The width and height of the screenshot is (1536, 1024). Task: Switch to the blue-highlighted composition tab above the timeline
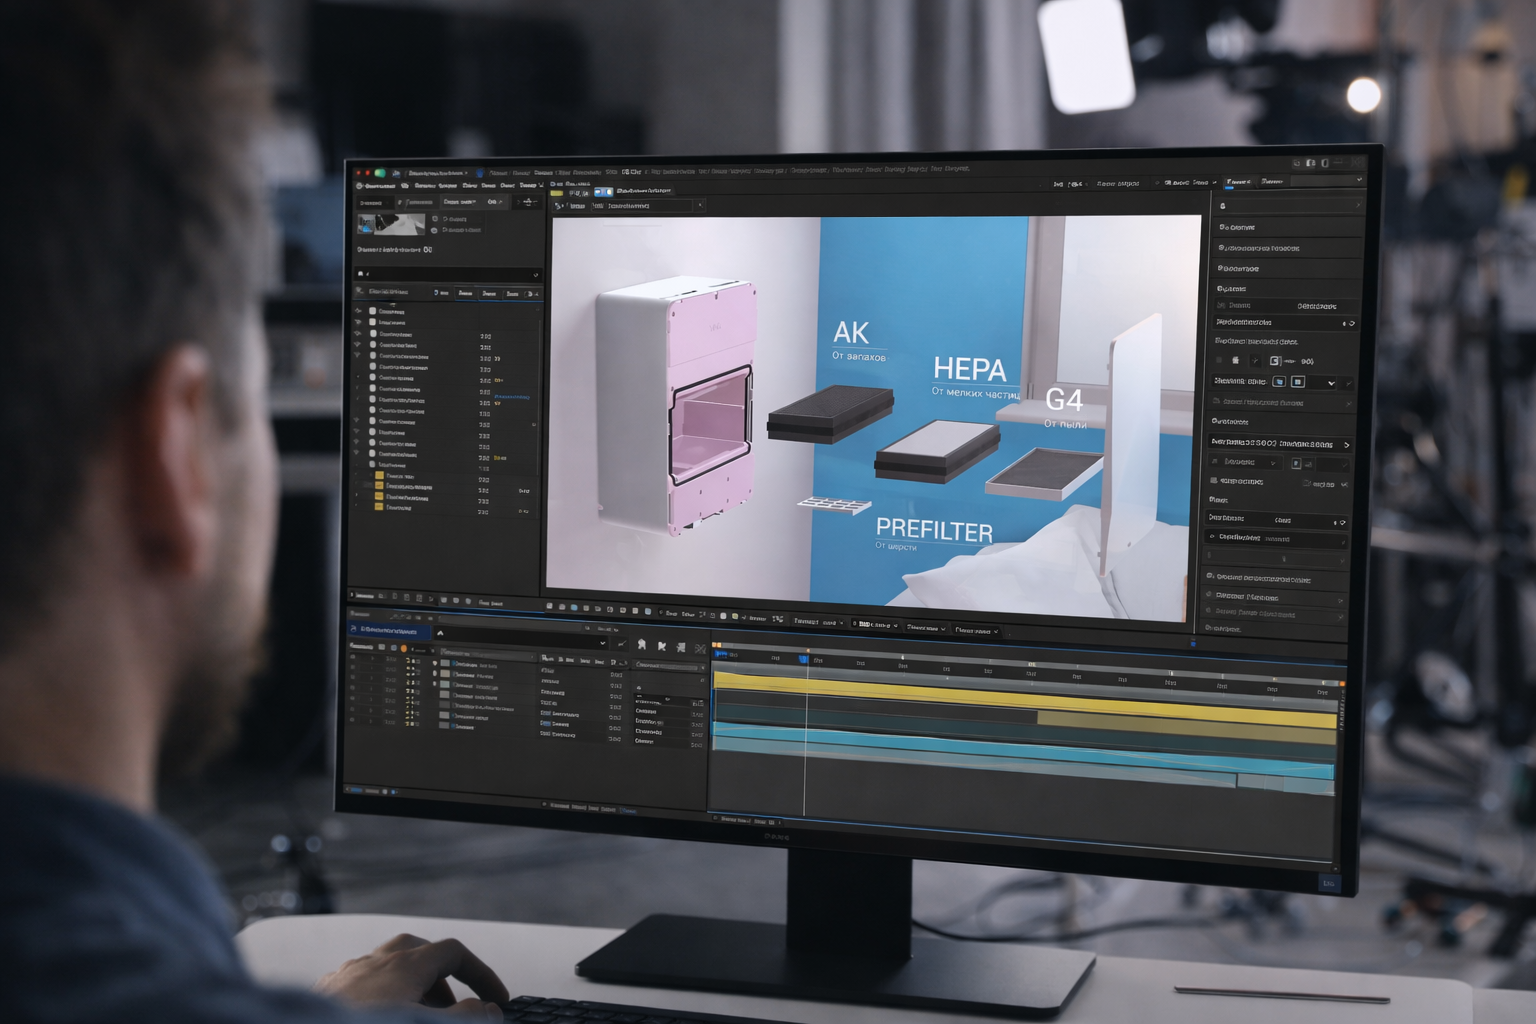tap(388, 631)
